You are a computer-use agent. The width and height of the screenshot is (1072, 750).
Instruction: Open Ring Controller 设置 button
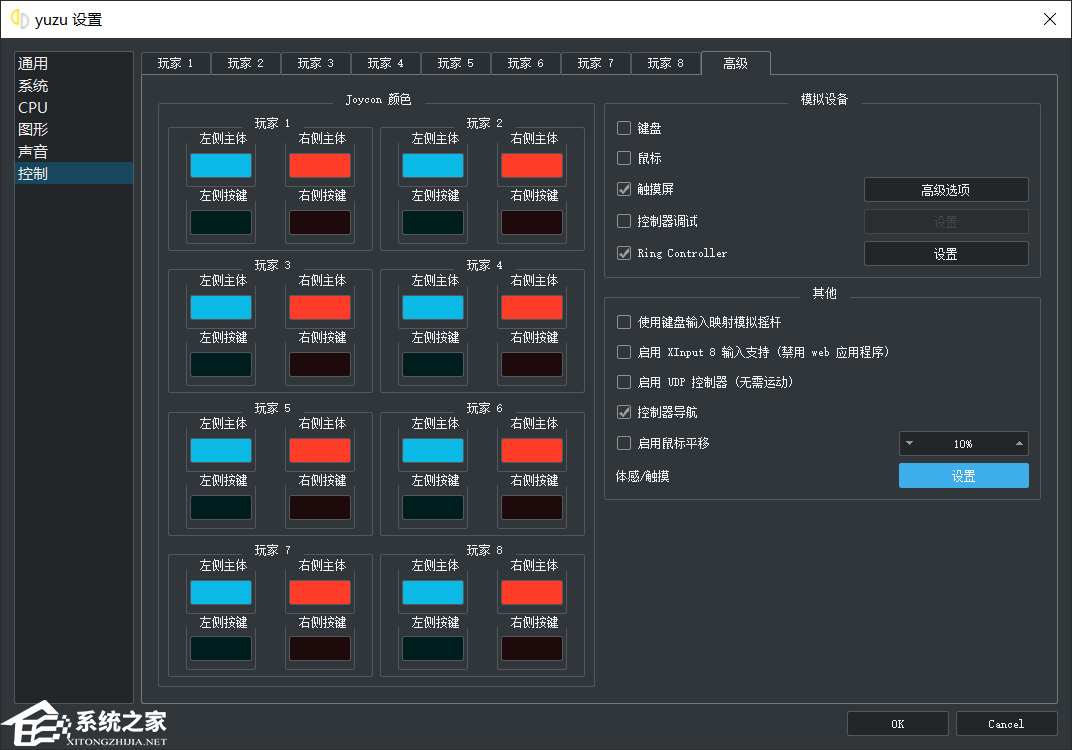945,254
